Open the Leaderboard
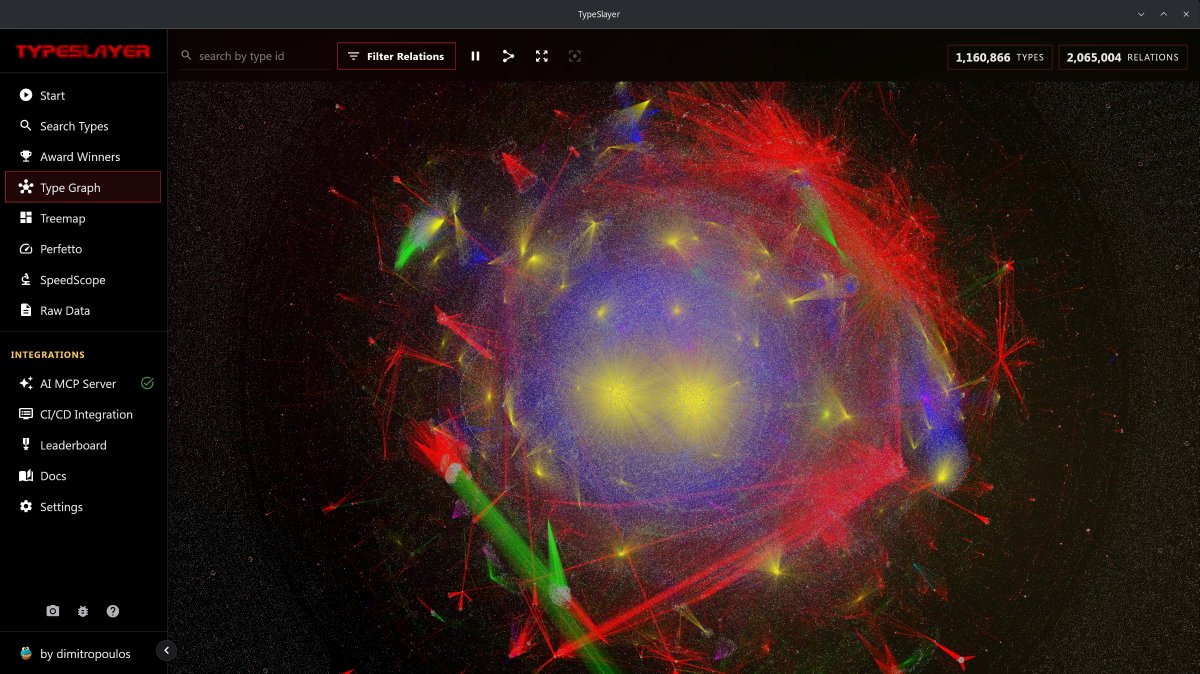 [x=83, y=445]
